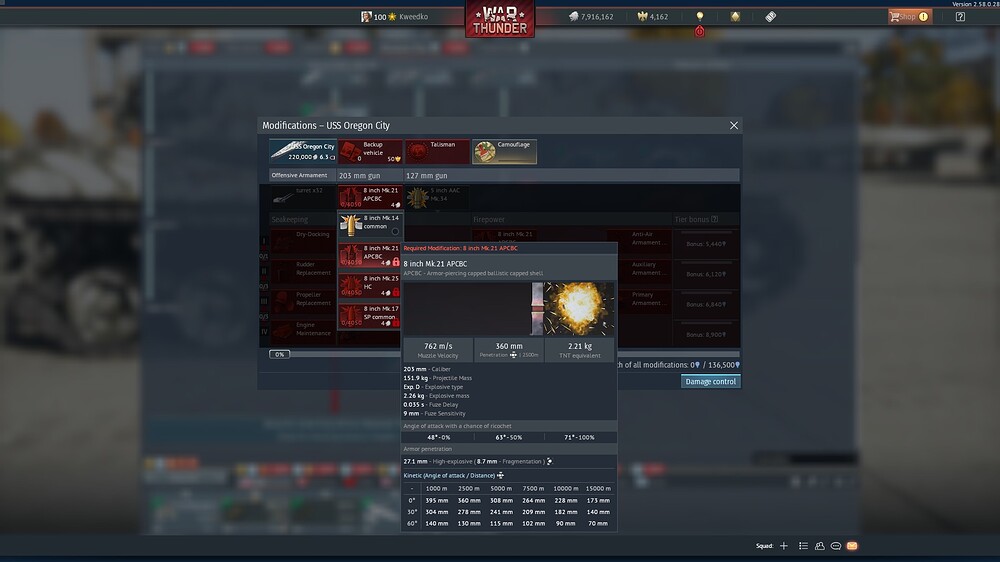This screenshot has height=562, width=1000.
Task: Click the 2.21 kg TNT equivalent stat
Action: pos(580,350)
